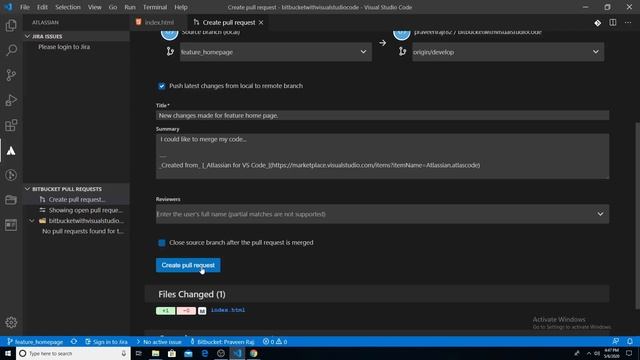
Task: Collapse the BITBUCKET PULL REQUESTS section
Action: (x=27, y=189)
